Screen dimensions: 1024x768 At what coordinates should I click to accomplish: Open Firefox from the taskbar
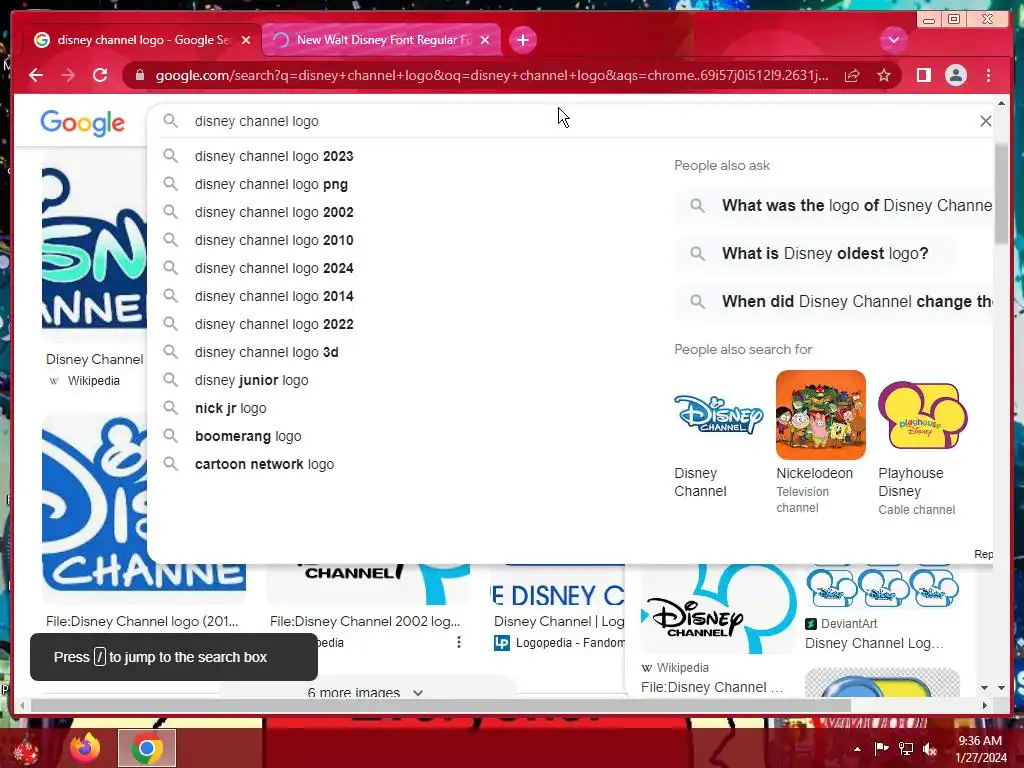coord(86,748)
